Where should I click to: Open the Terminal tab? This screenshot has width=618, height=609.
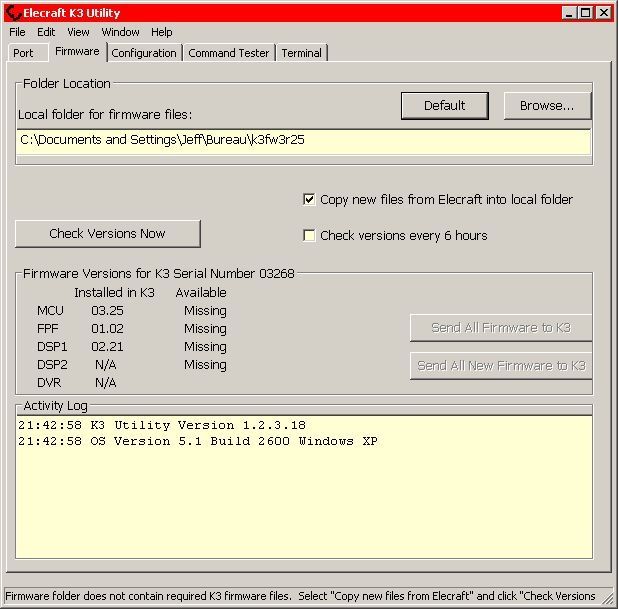(302, 53)
